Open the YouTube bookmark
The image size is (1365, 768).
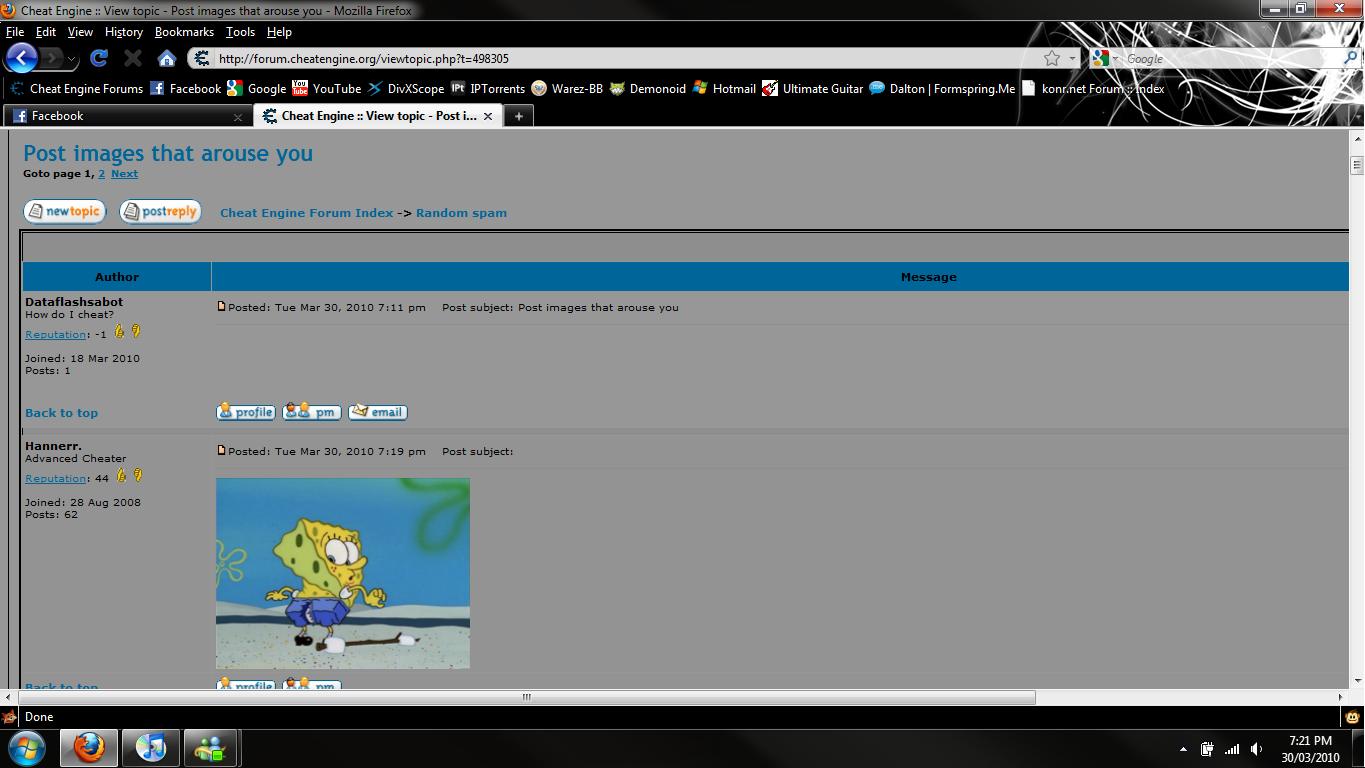[327, 89]
